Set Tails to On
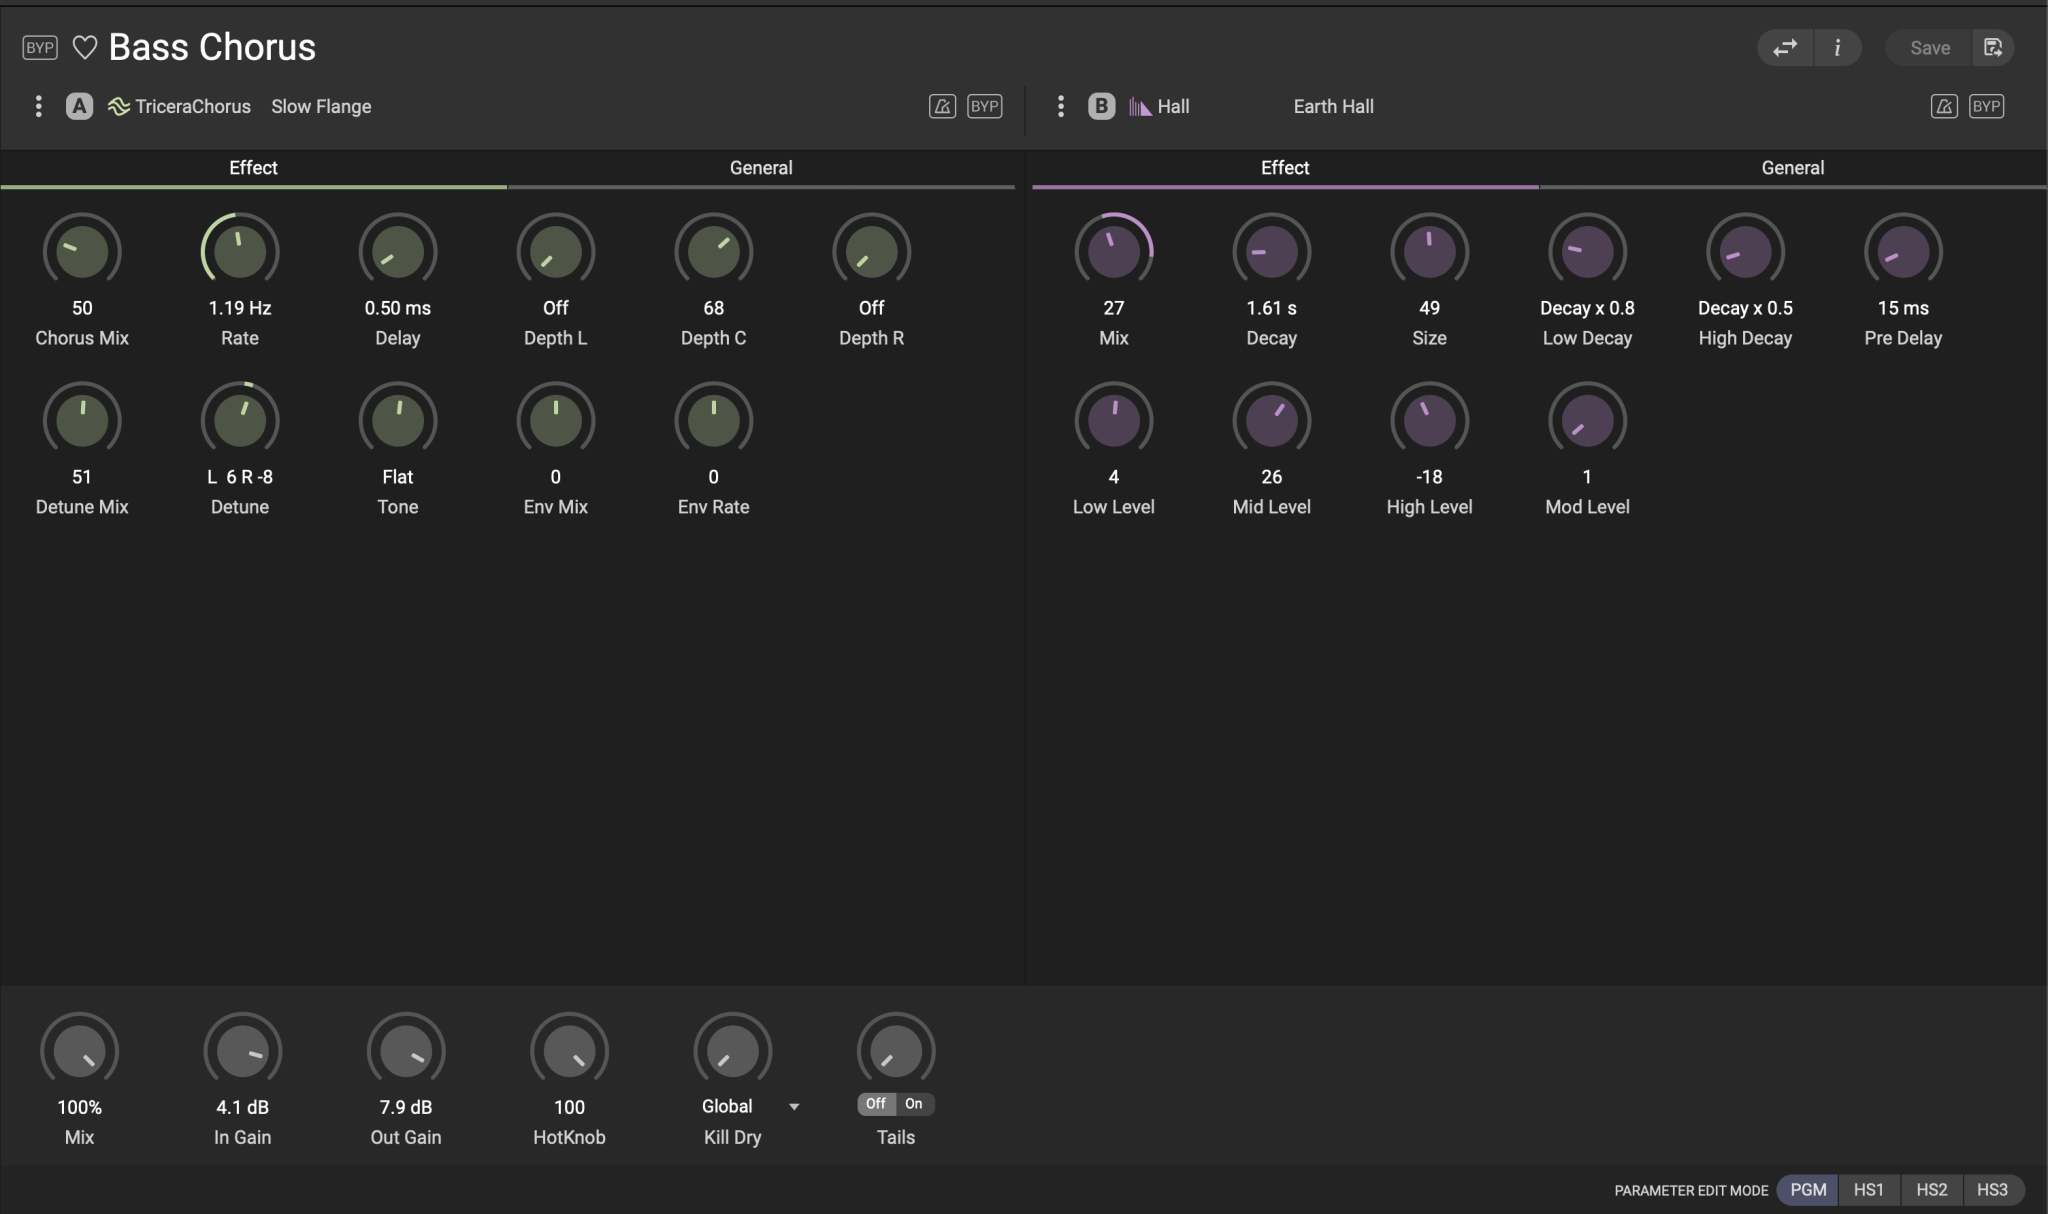Screen dimensions: 2048x1214 pos(914,1104)
